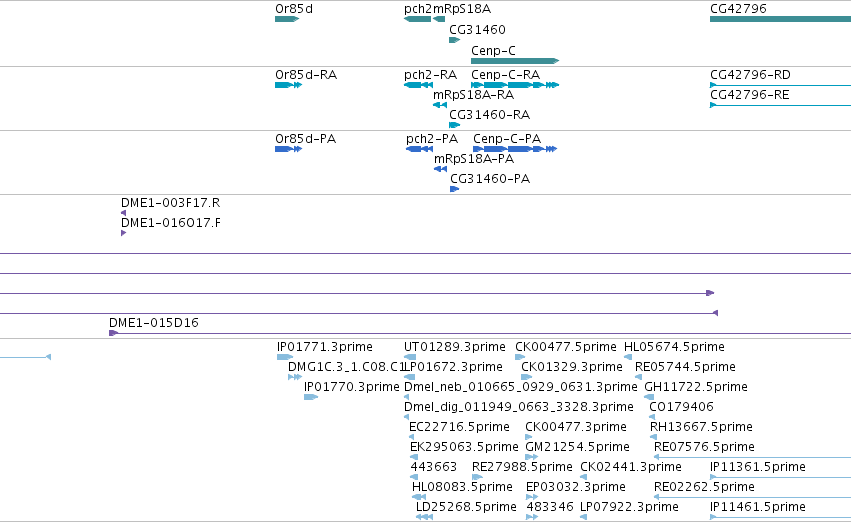The width and height of the screenshot is (851, 522).
Task: Click the Or85d gene glyph
Action: (x=287, y=19)
